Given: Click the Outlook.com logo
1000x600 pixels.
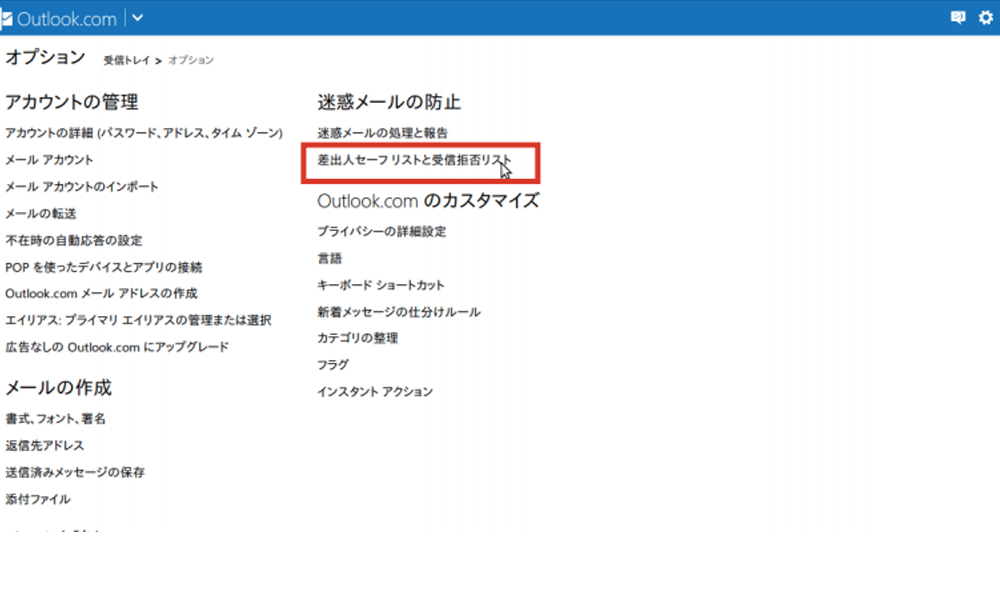Looking at the screenshot, I should tap(59, 18).
